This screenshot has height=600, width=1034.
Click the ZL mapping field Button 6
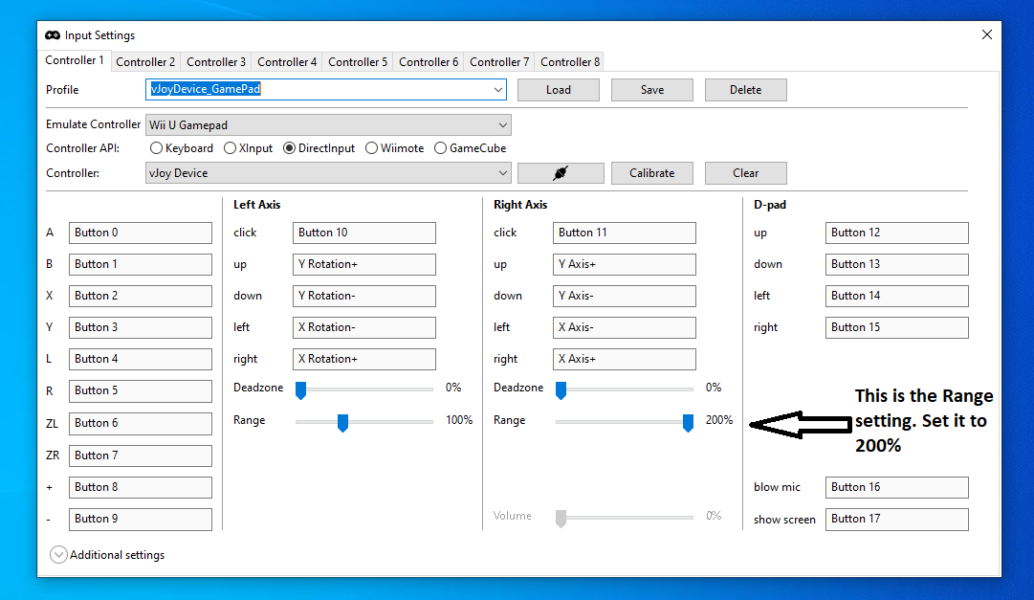pyautogui.click(x=140, y=423)
